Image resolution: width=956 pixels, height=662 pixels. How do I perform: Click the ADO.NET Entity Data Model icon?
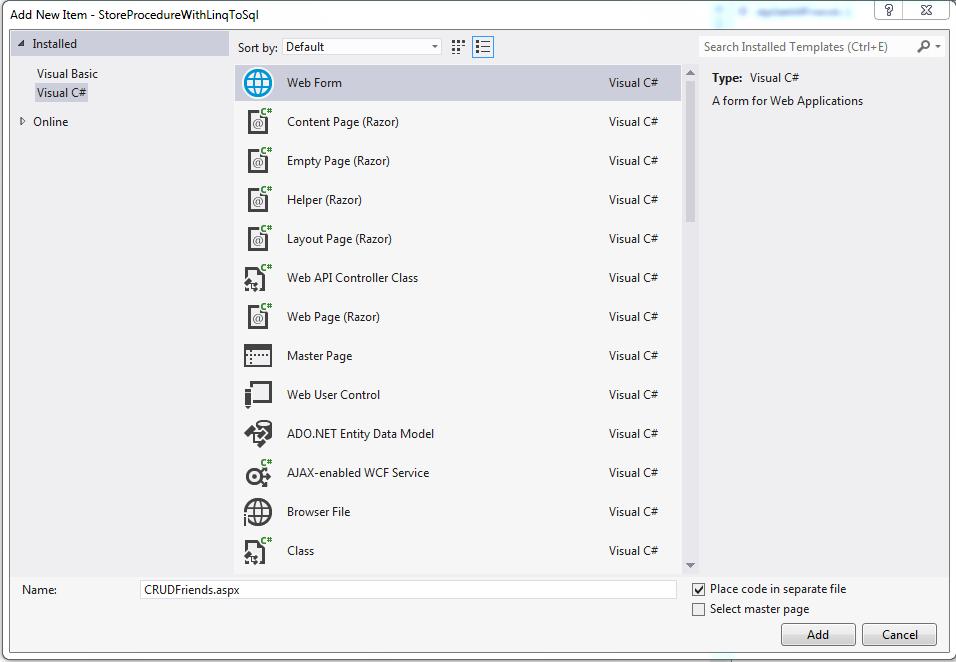258,433
